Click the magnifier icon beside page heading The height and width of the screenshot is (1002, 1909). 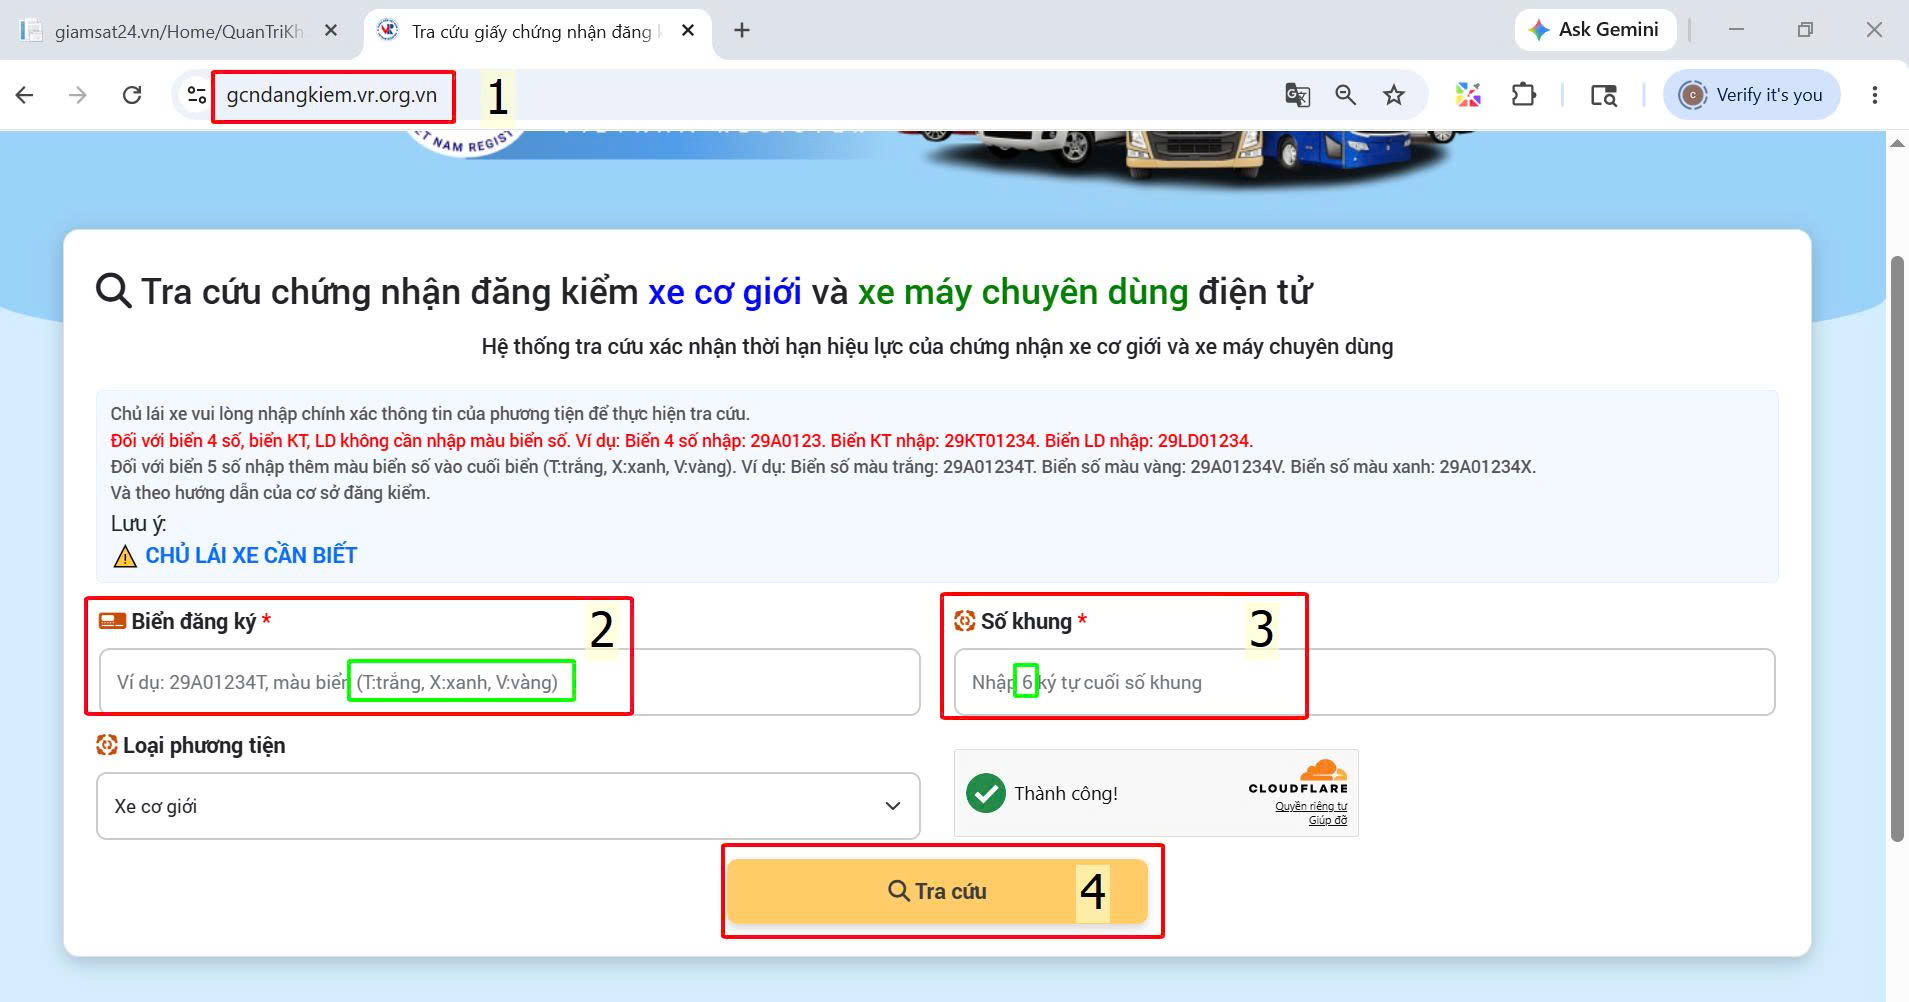click(114, 291)
